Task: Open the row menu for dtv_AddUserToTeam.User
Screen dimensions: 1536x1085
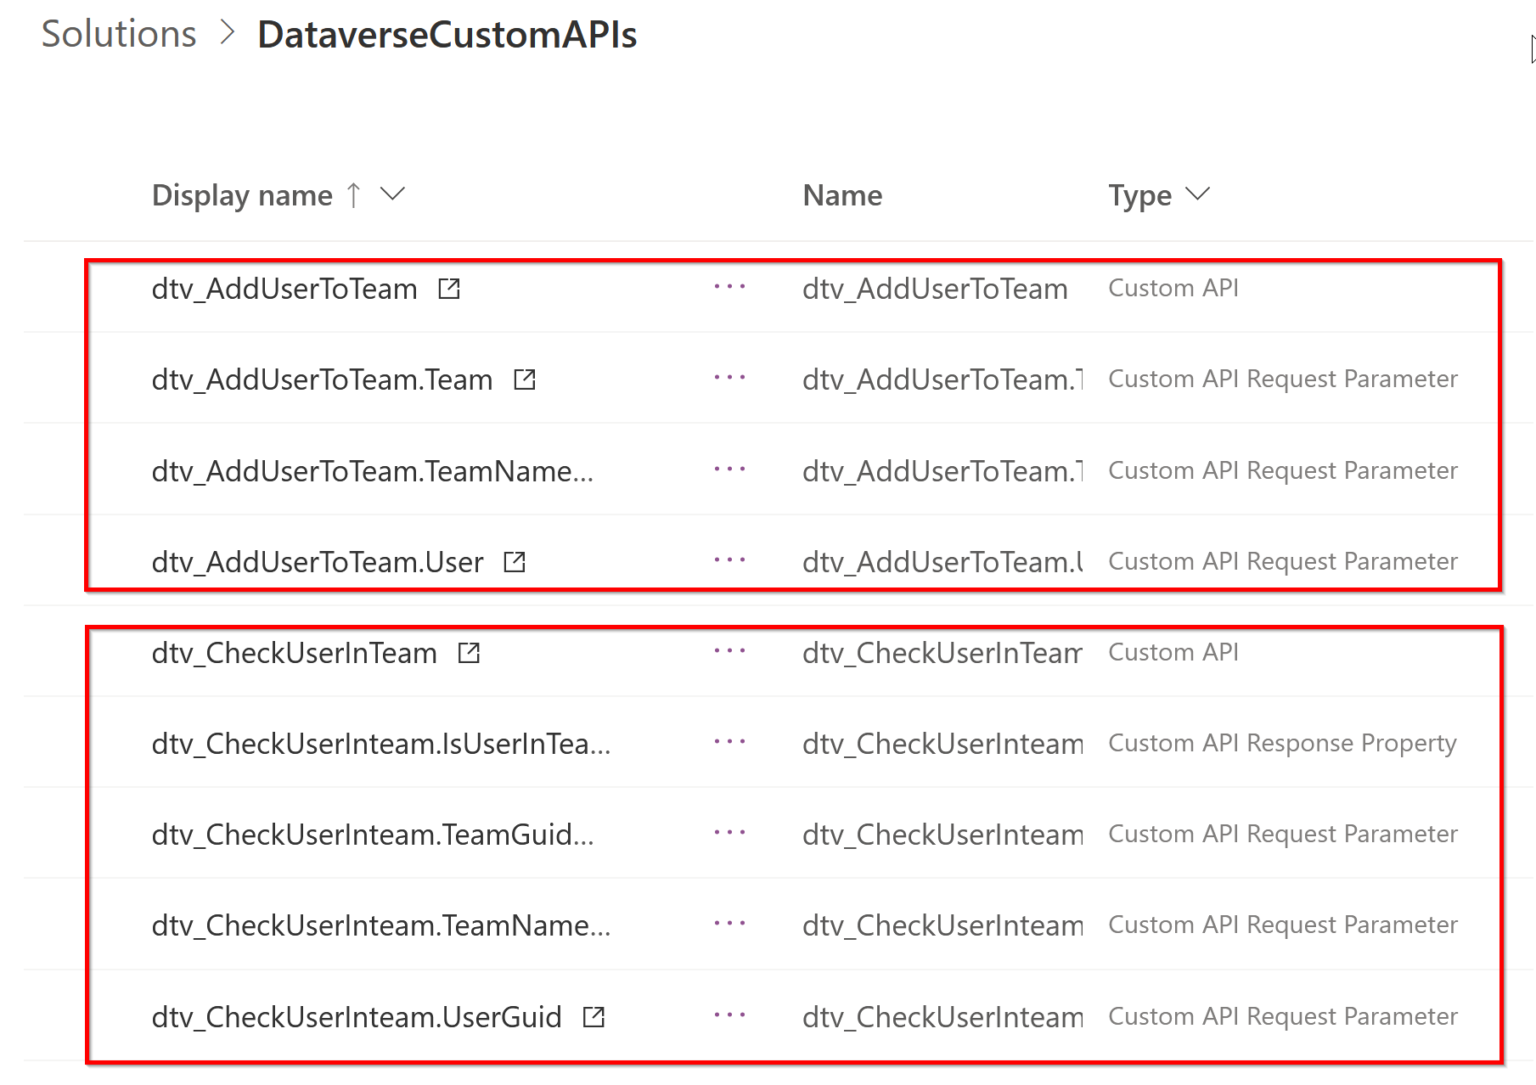Action: 729,560
